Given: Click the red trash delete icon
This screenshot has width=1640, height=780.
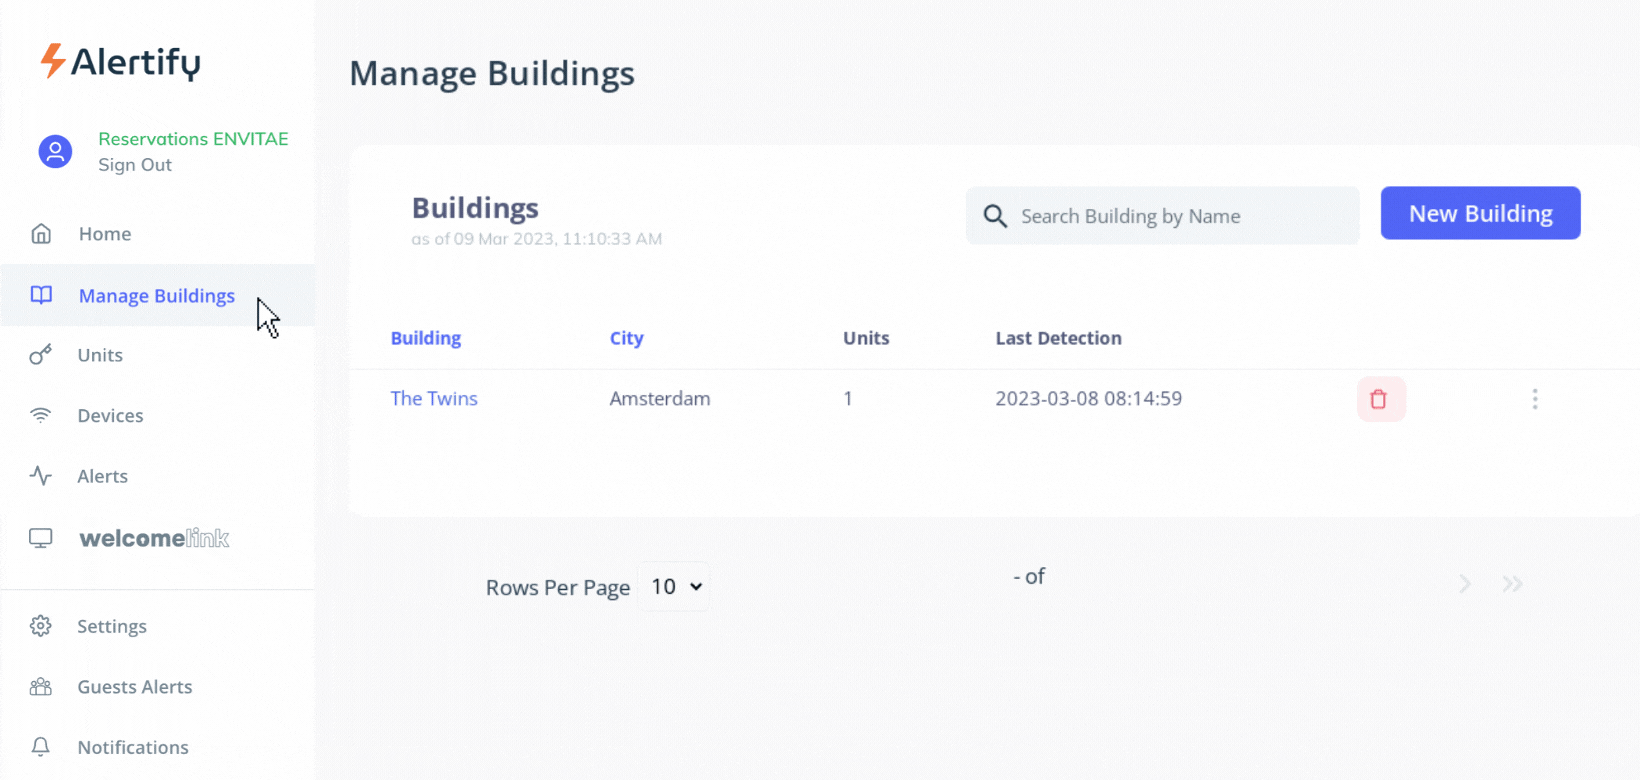Looking at the screenshot, I should click(x=1380, y=399).
